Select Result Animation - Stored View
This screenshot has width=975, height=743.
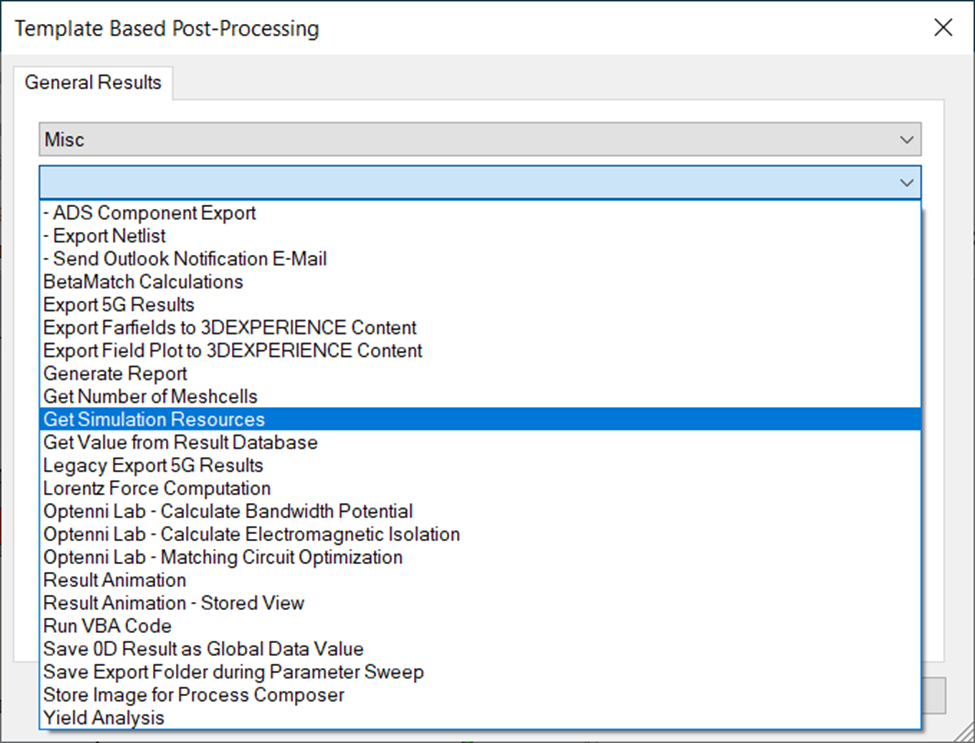pyautogui.click(x=480, y=603)
